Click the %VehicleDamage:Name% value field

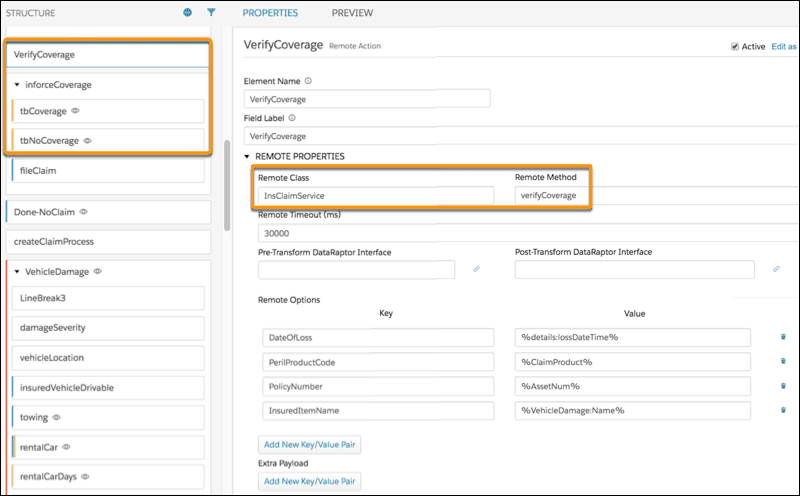coord(633,410)
